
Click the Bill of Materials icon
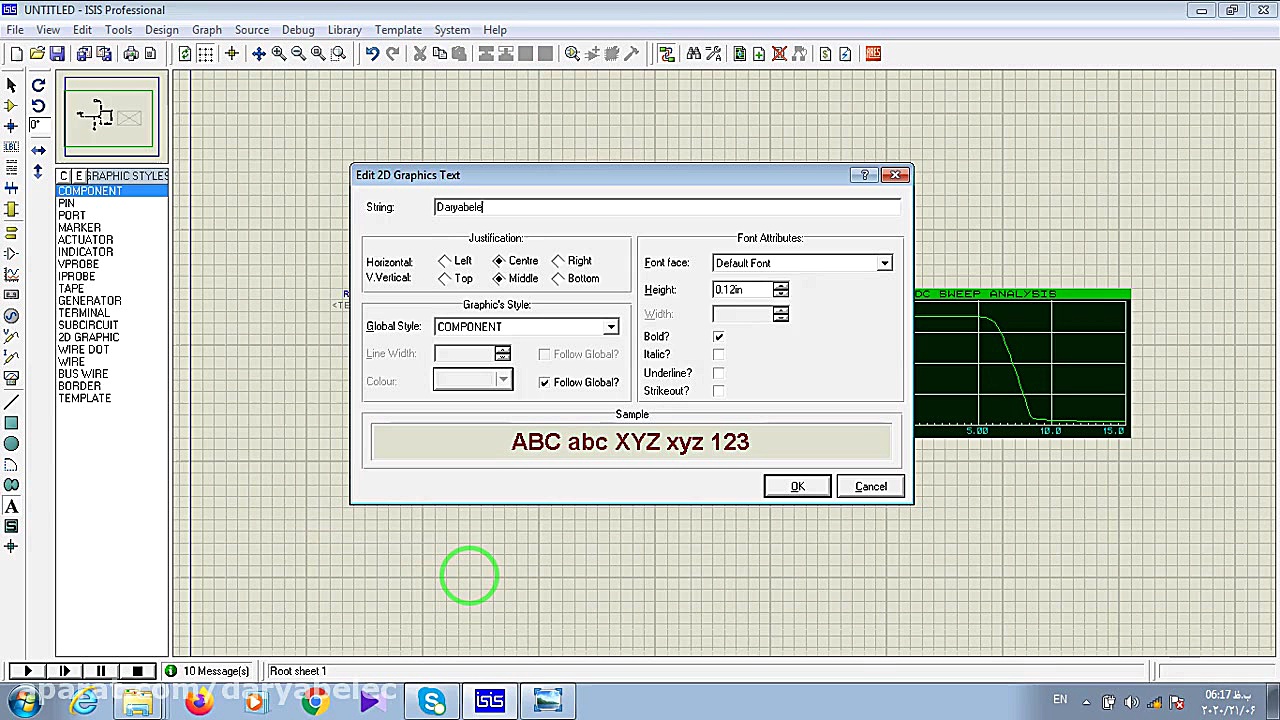[825, 54]
